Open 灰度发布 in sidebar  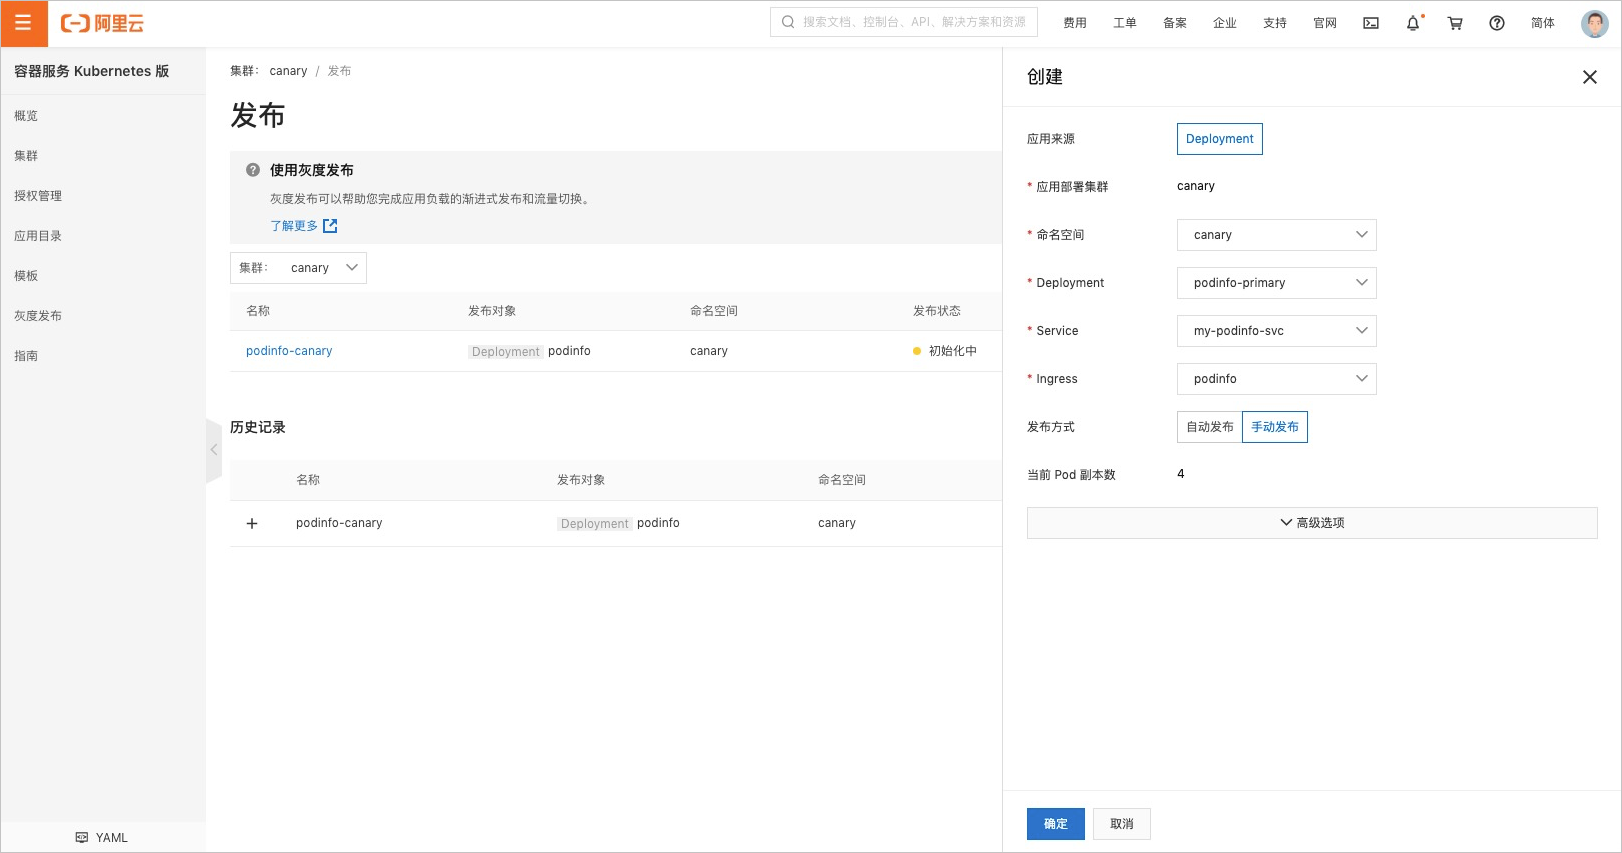pyautogui.click(x=38, y=316)
